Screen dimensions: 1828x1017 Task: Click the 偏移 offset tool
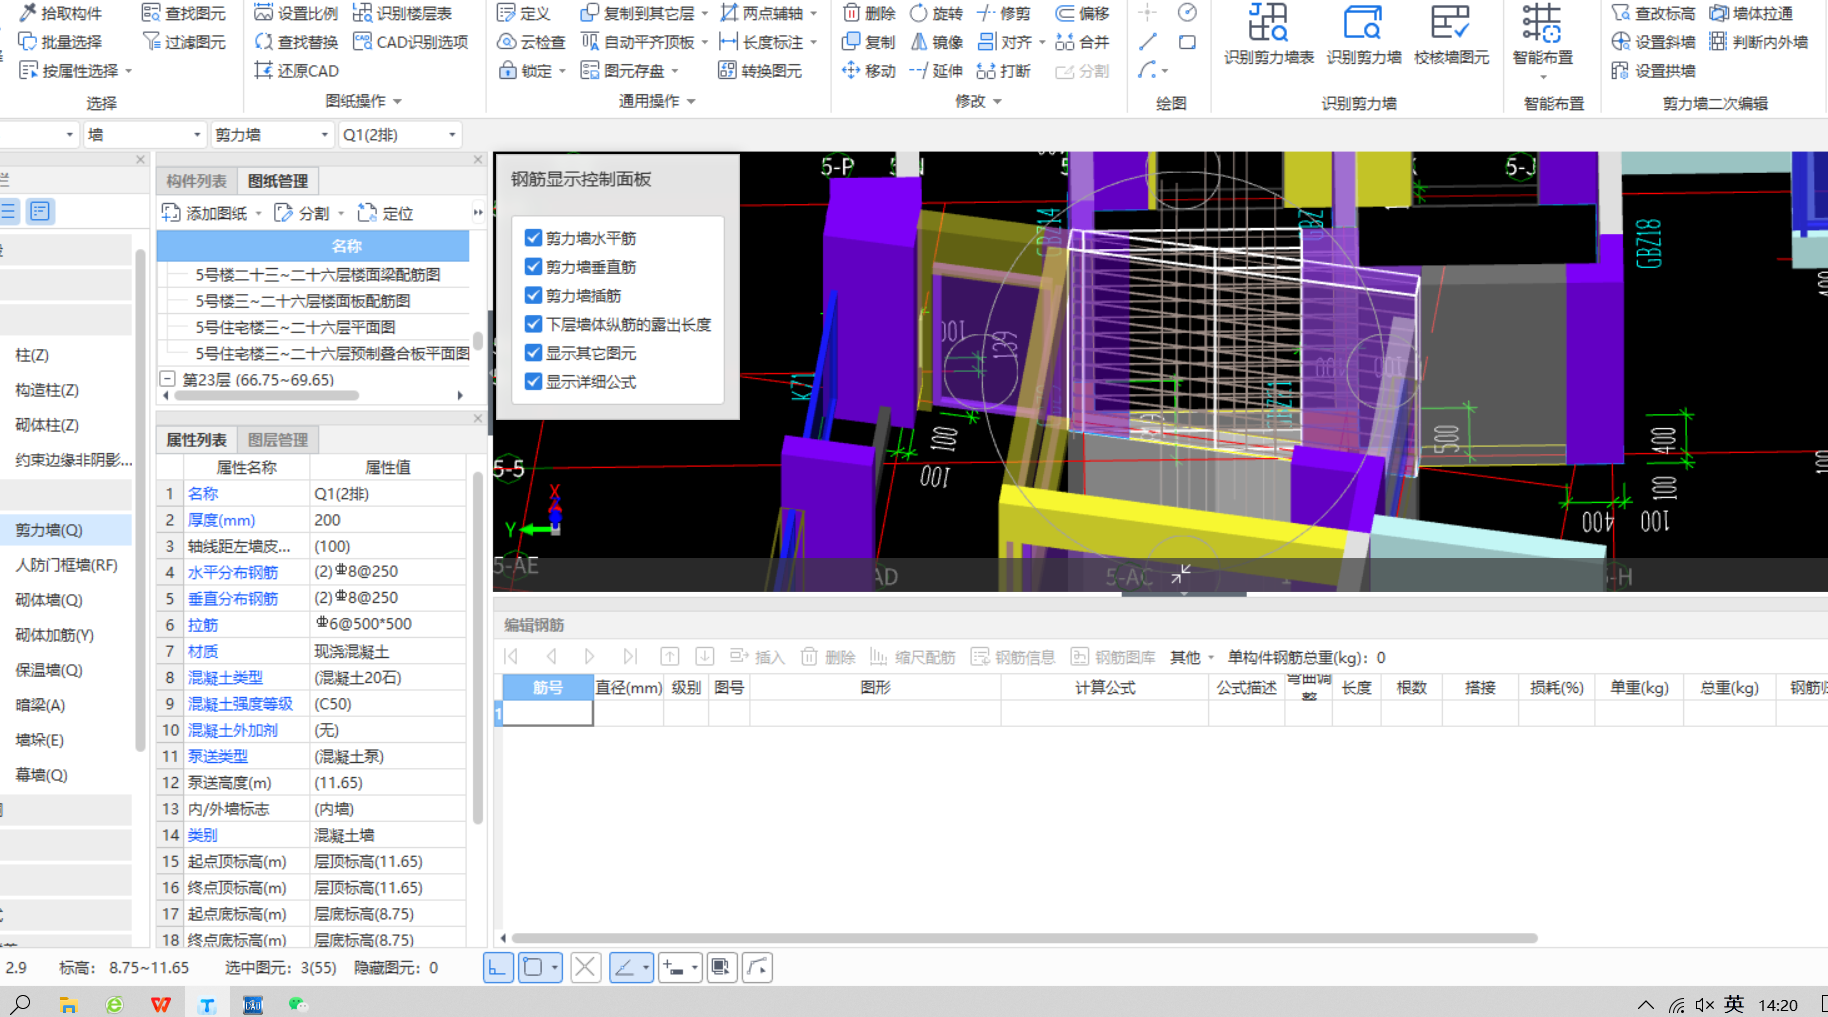pos(1083,13)
